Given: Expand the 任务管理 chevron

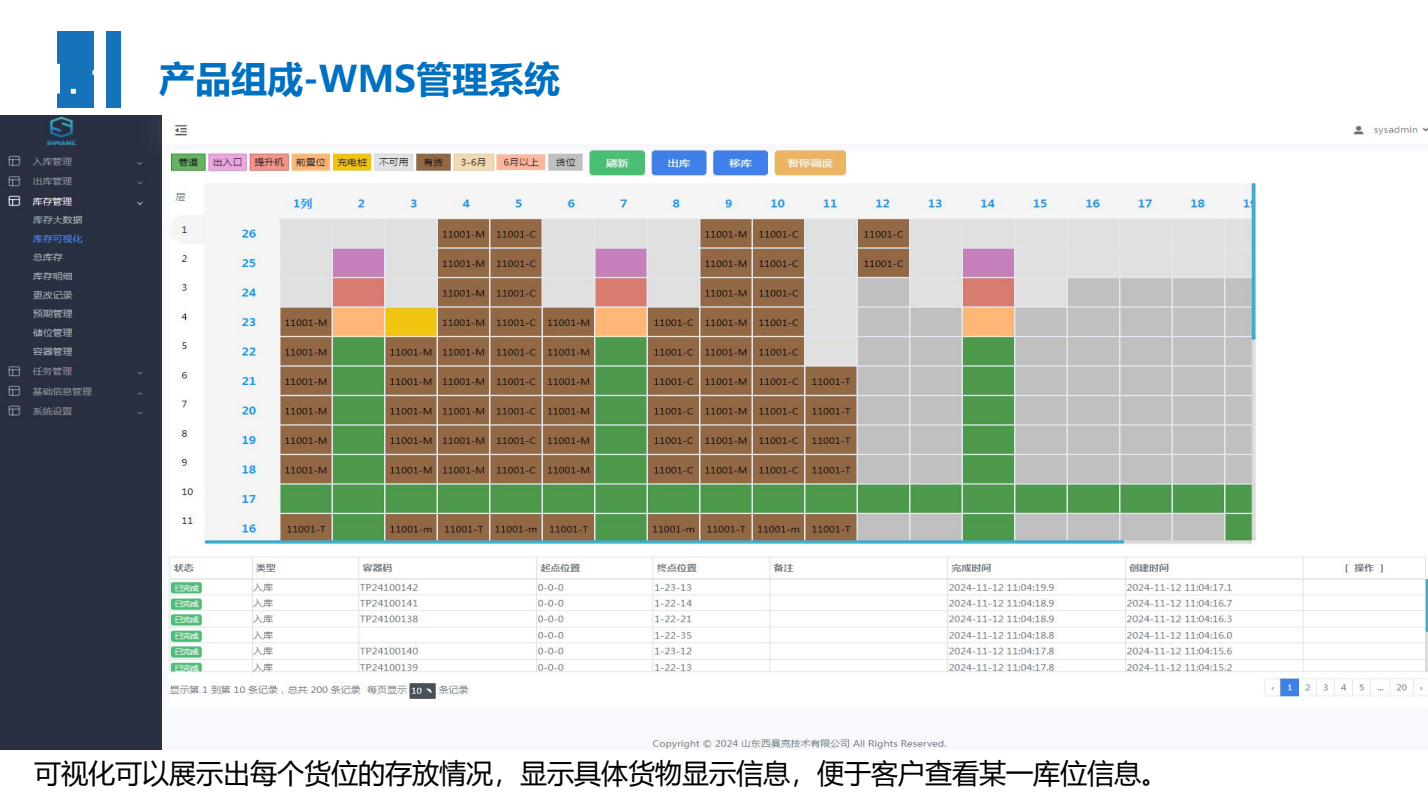Looking at the screenshot, I should 140,372.
